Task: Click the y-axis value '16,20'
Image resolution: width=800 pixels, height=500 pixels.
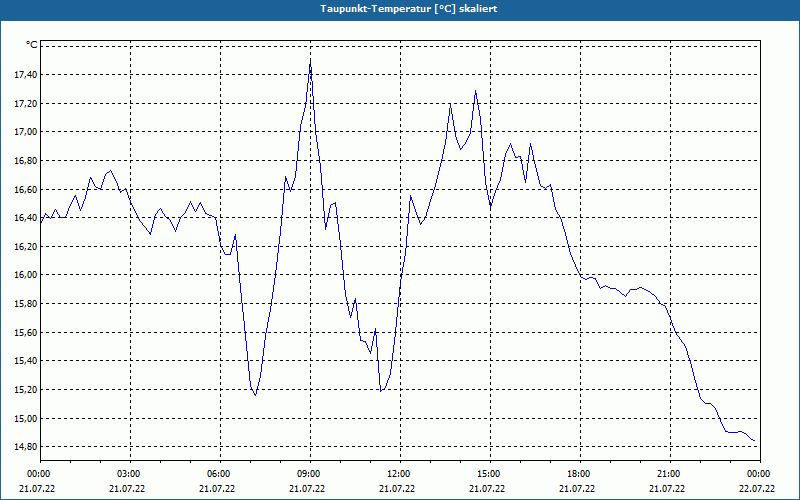Action: (x=27, y=246)
